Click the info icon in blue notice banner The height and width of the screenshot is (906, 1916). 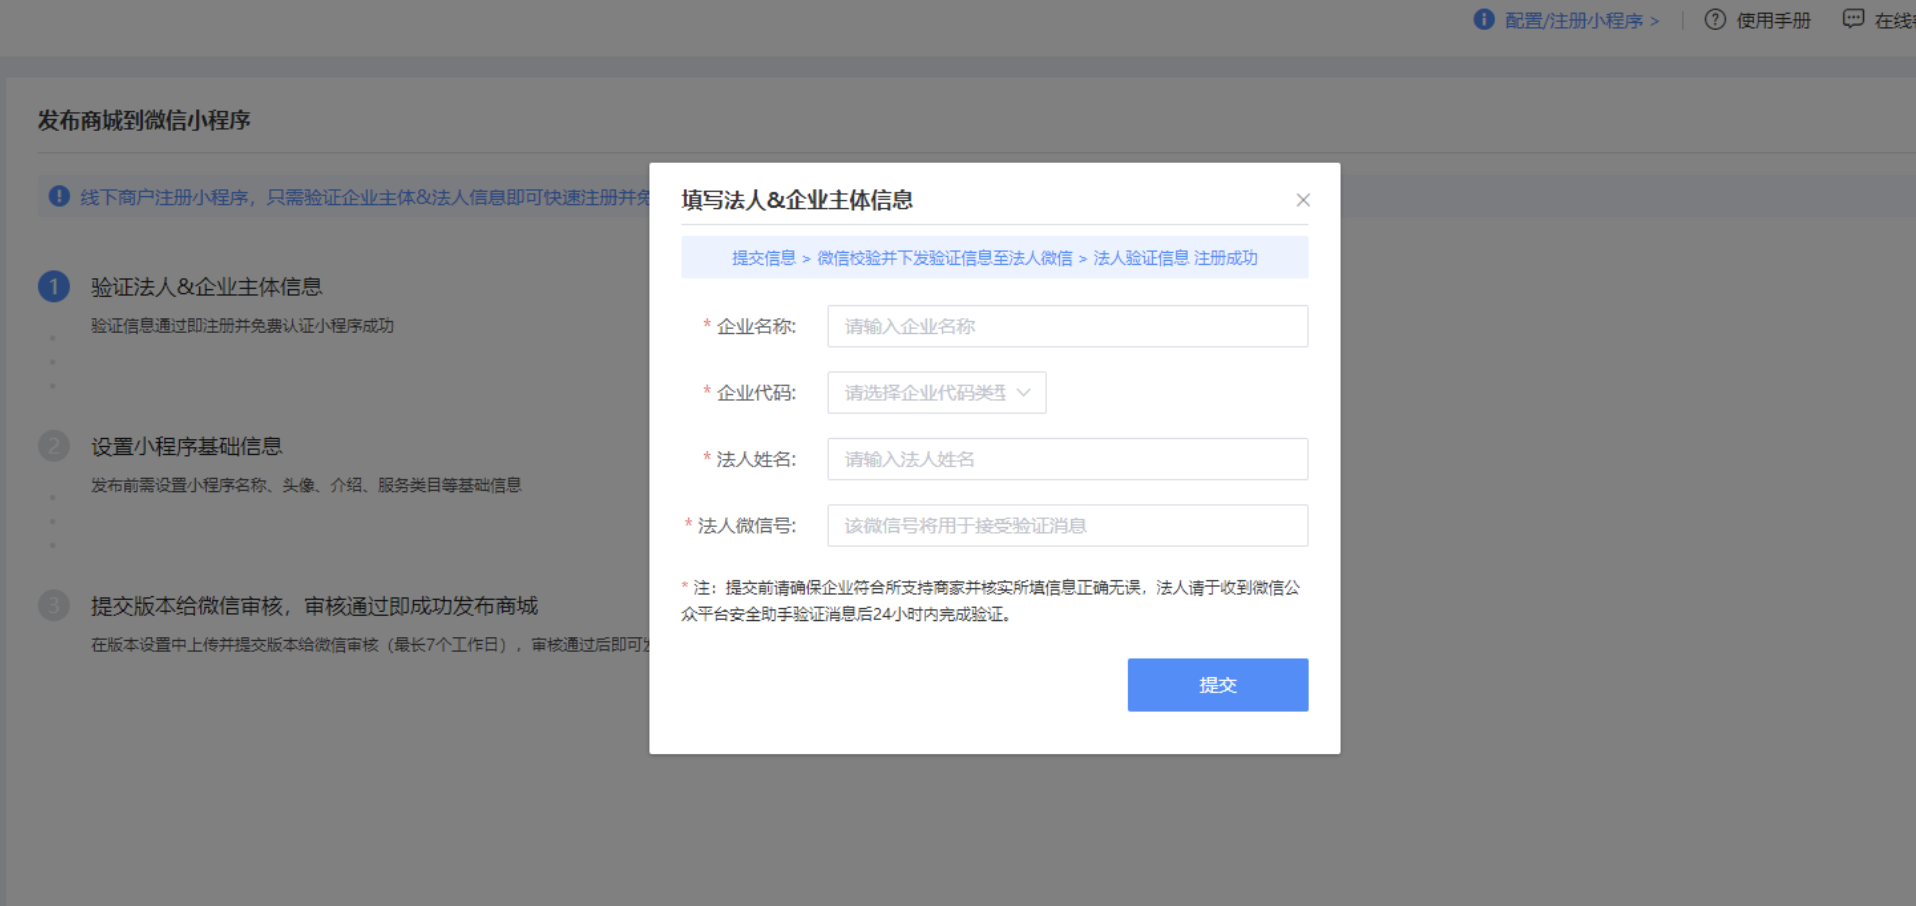coord(60,197)
